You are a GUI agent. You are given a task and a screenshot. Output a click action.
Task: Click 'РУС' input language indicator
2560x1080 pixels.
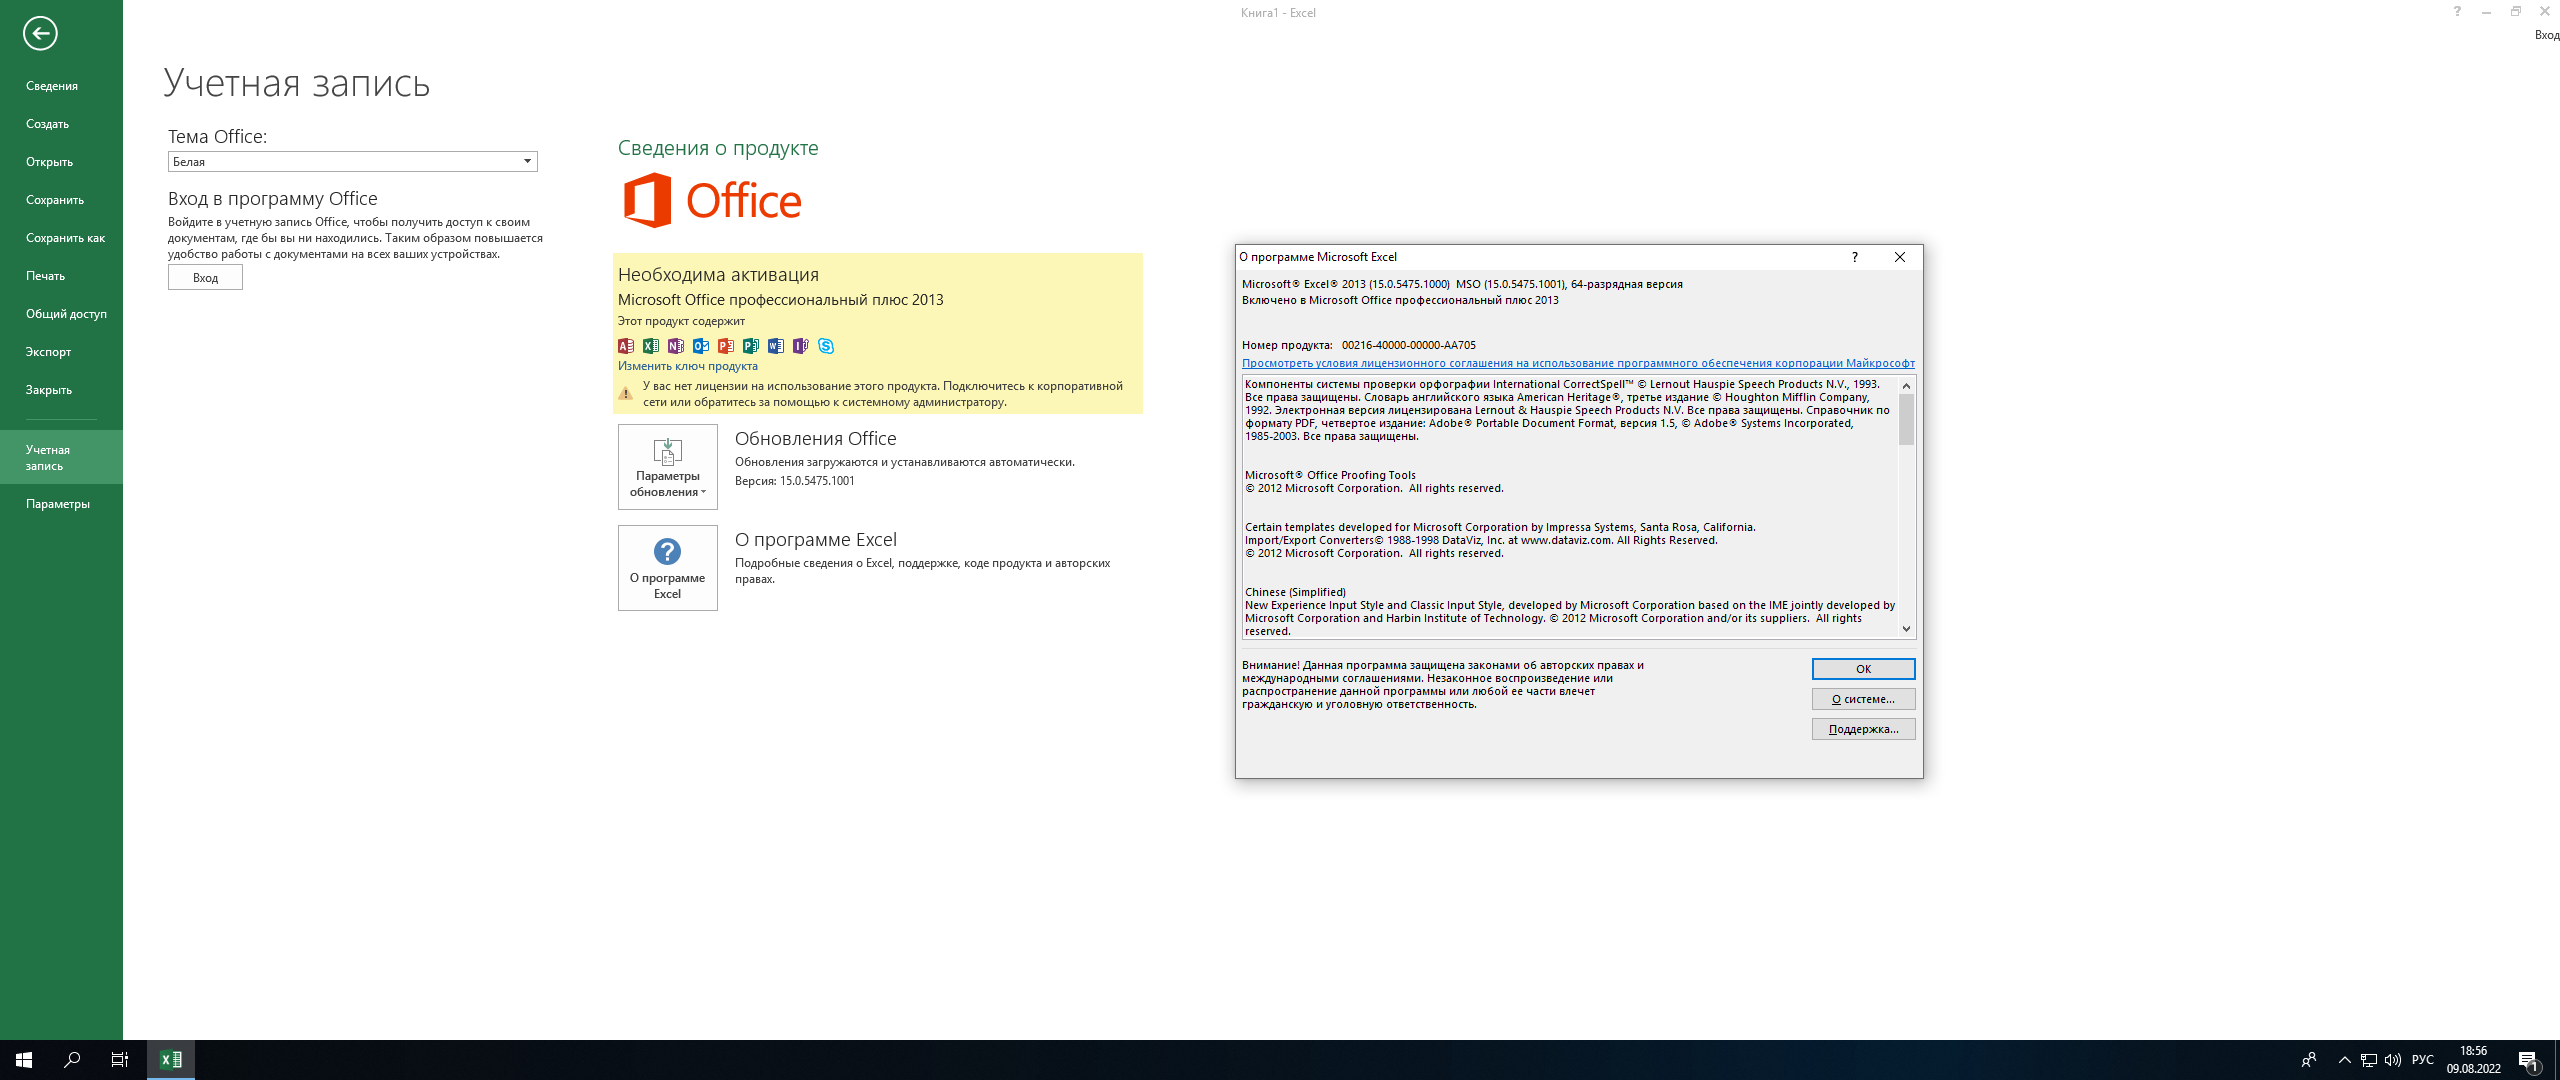[x=2423, y=1060]
